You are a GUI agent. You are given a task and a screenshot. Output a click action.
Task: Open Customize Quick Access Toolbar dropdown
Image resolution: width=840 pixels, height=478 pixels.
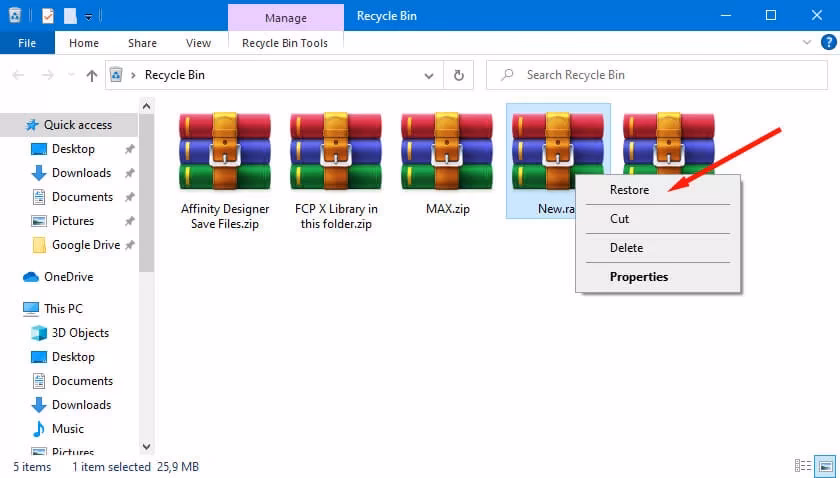[x=89, y=17]
